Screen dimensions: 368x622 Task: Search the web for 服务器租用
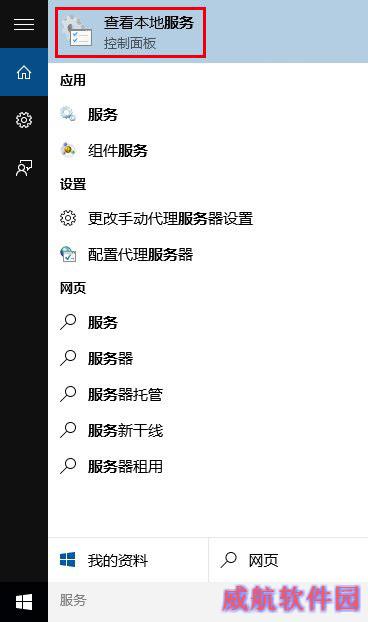pyautogui.click(x=208, y=466)
